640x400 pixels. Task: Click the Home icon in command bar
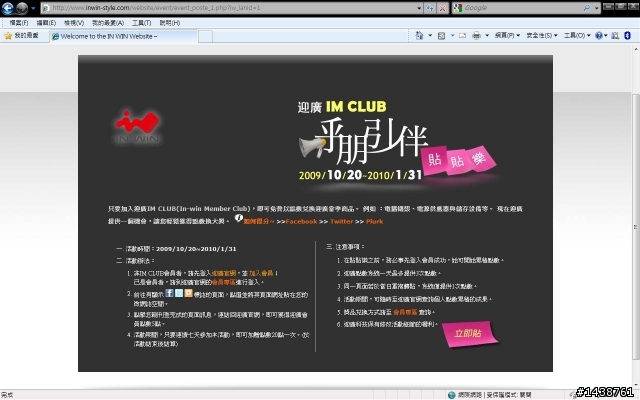point(419,36)
